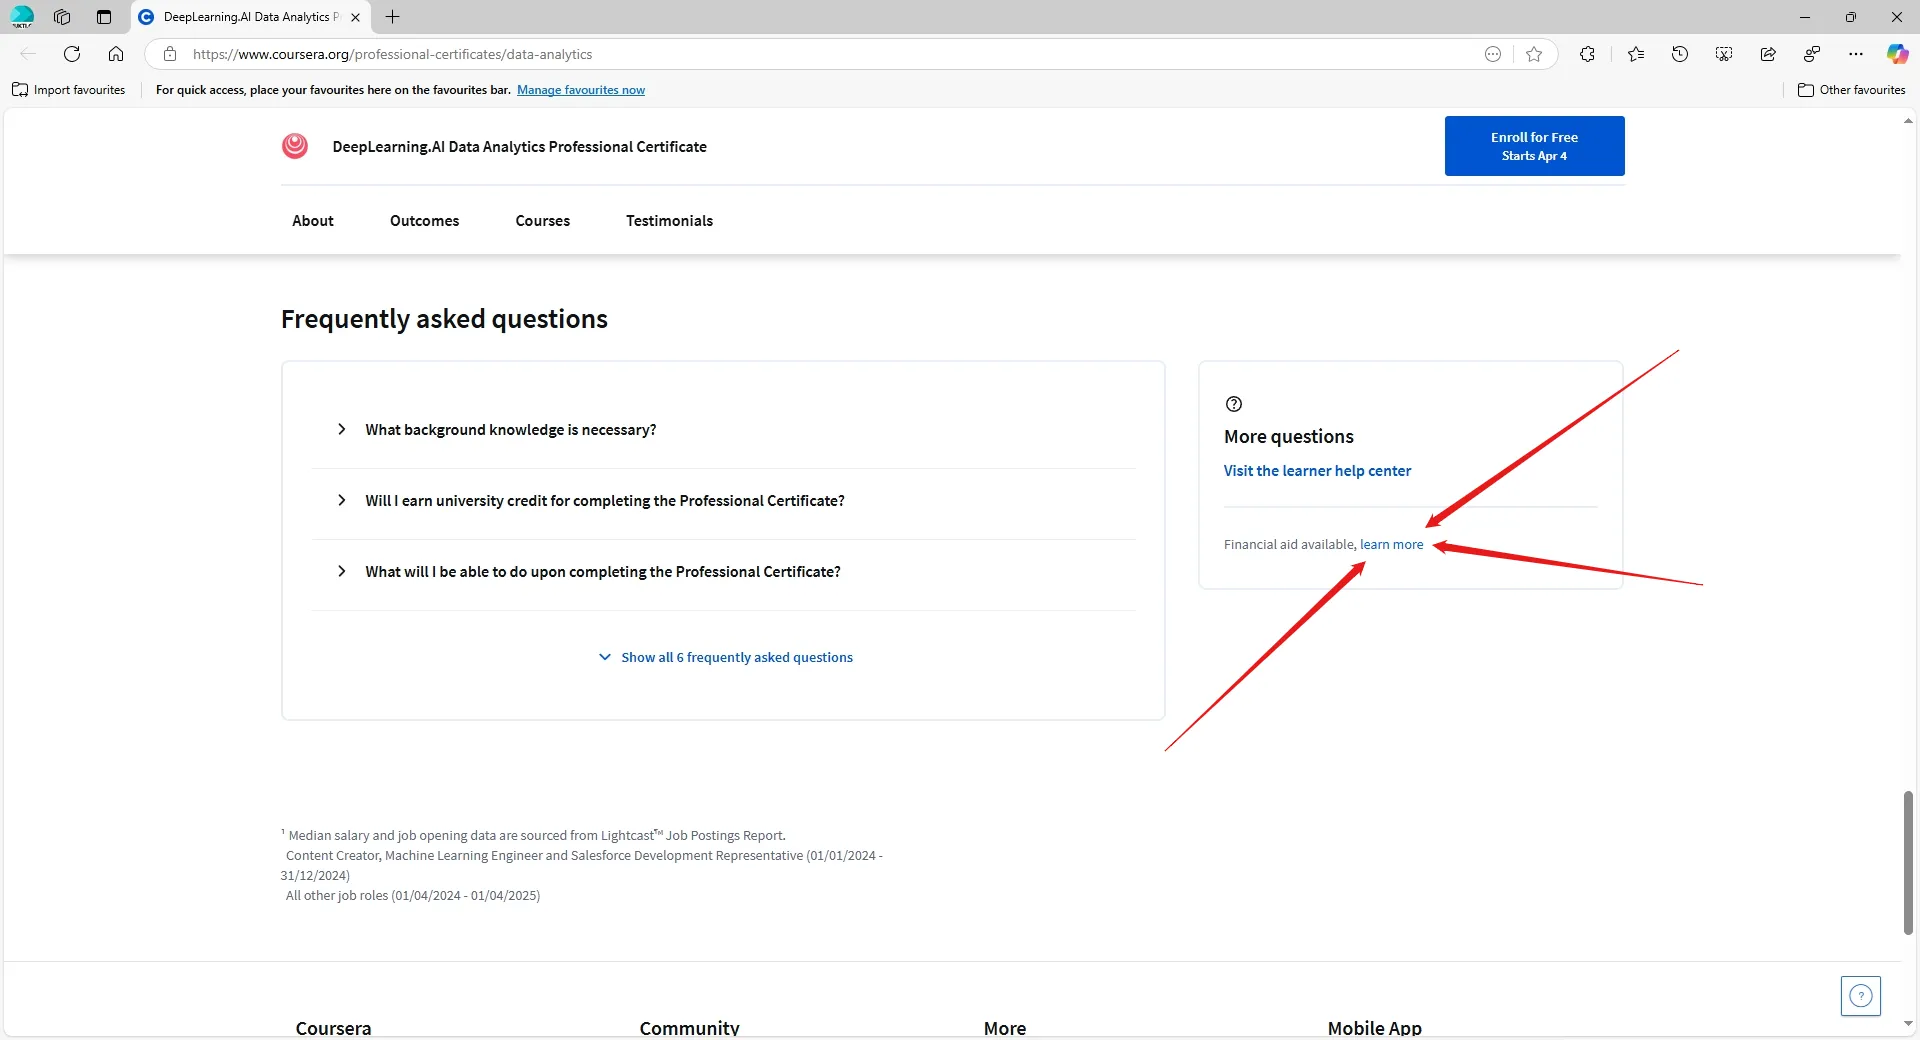View site information lock icon
Screen dimensions: 1920x1040
[x=170, y=54]
